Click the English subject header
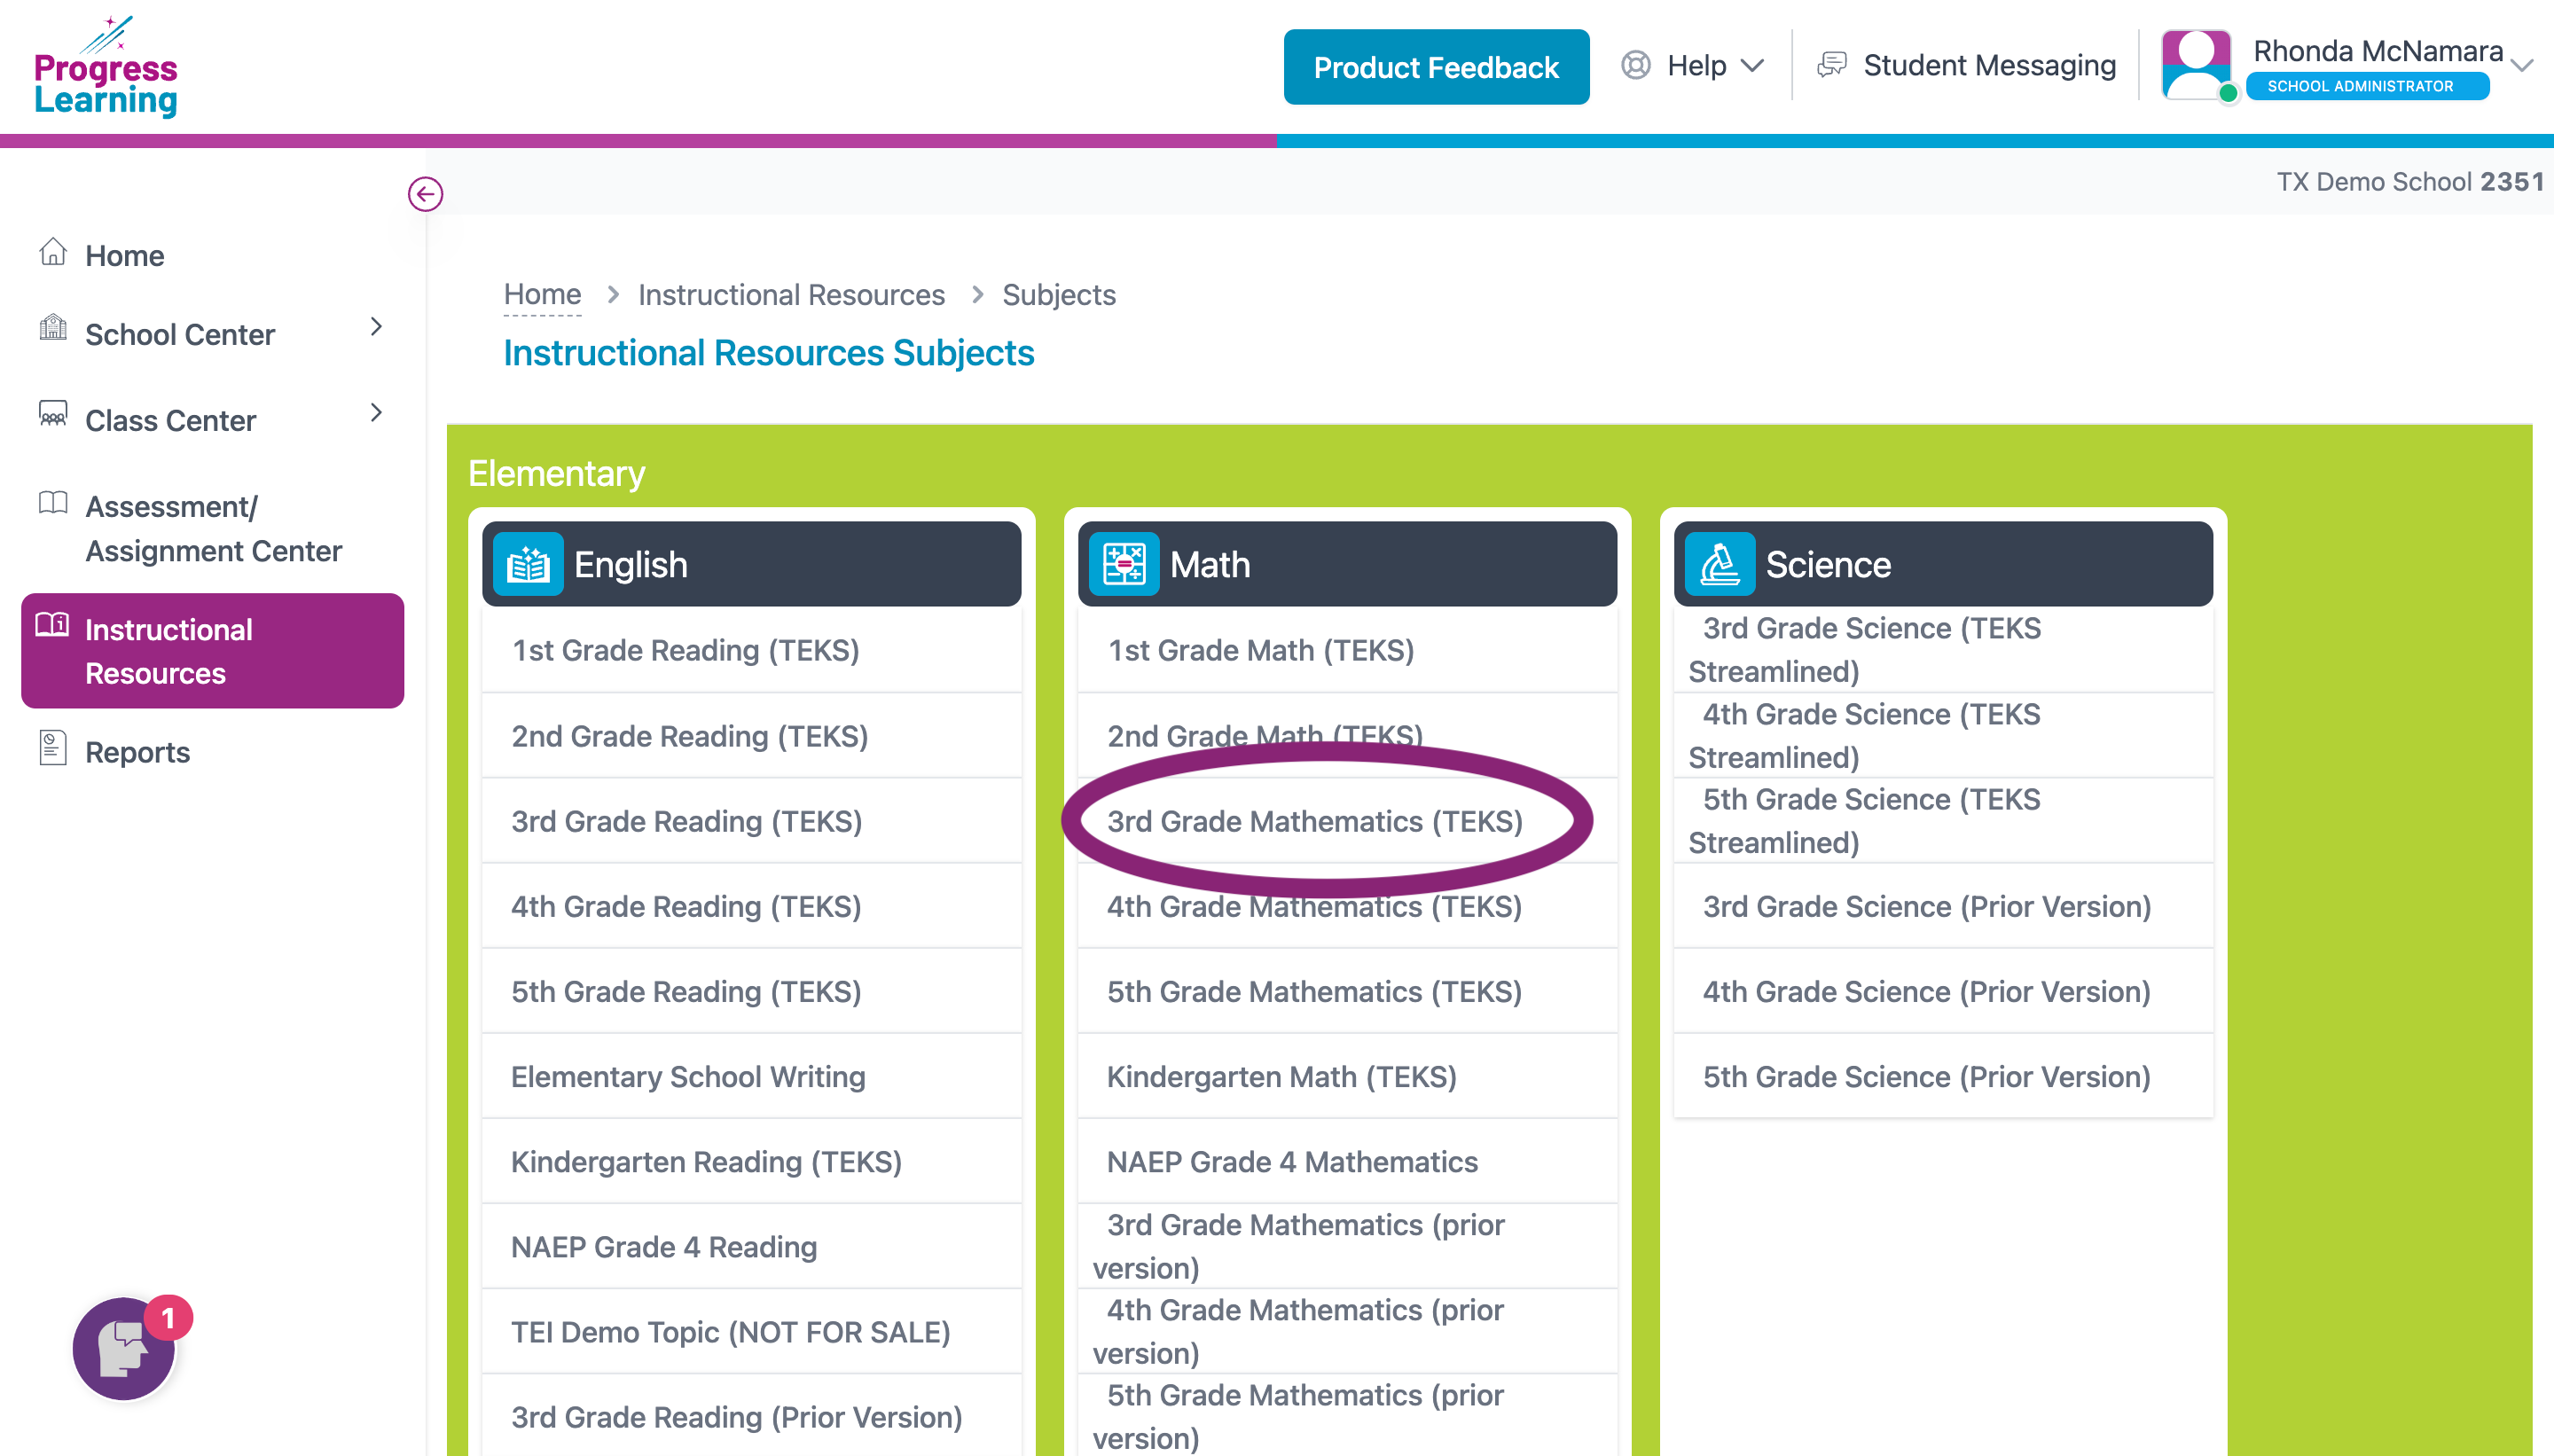 [751, 564]
